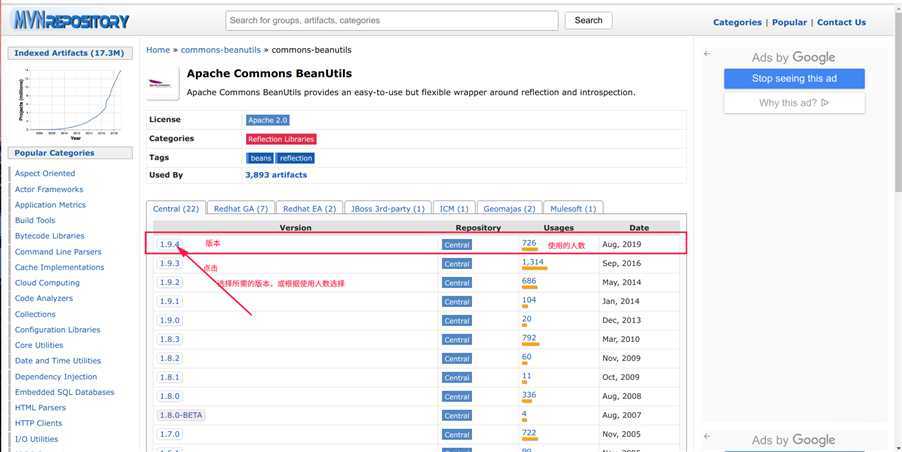Click the back arrow above the top ad
902x452 pixels.
click(707, 53)
